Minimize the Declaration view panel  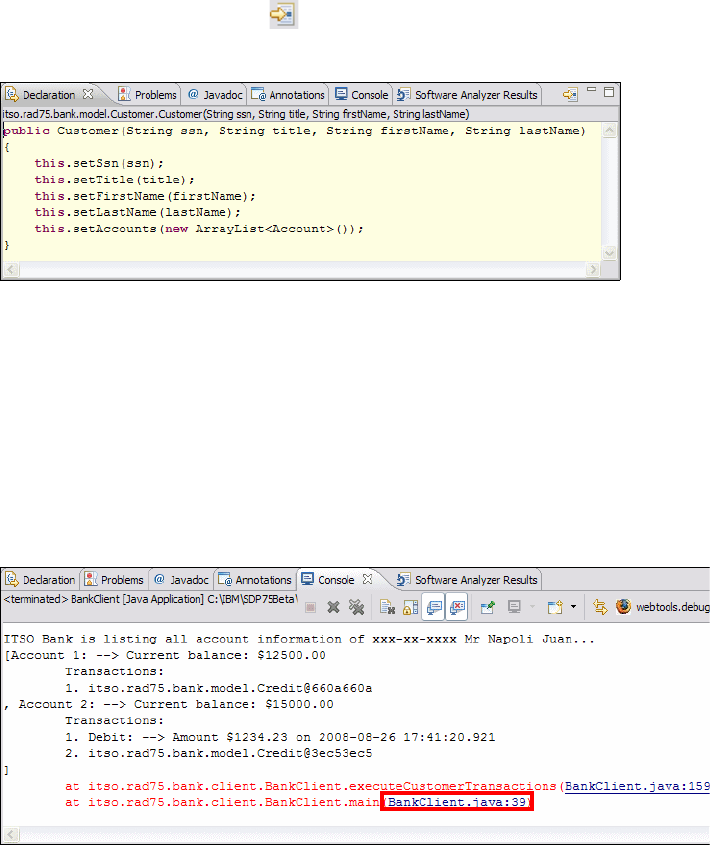click(x=591, y=91)
